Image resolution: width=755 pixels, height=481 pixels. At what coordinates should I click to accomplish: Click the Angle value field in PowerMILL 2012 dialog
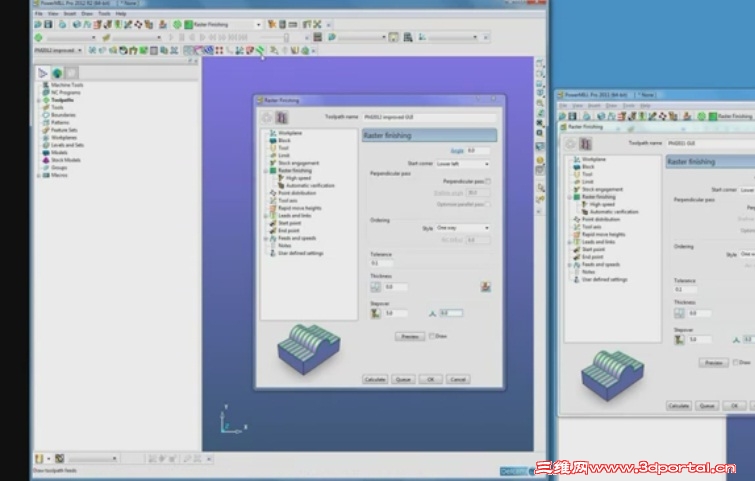(x=478, y=151)
